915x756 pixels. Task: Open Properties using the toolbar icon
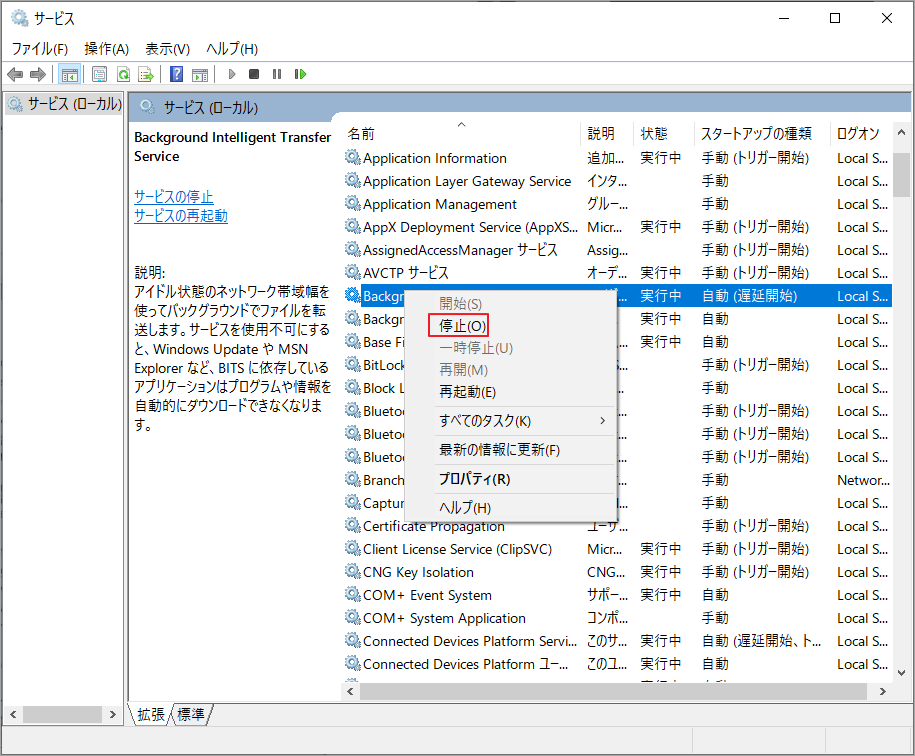[100, 73]
